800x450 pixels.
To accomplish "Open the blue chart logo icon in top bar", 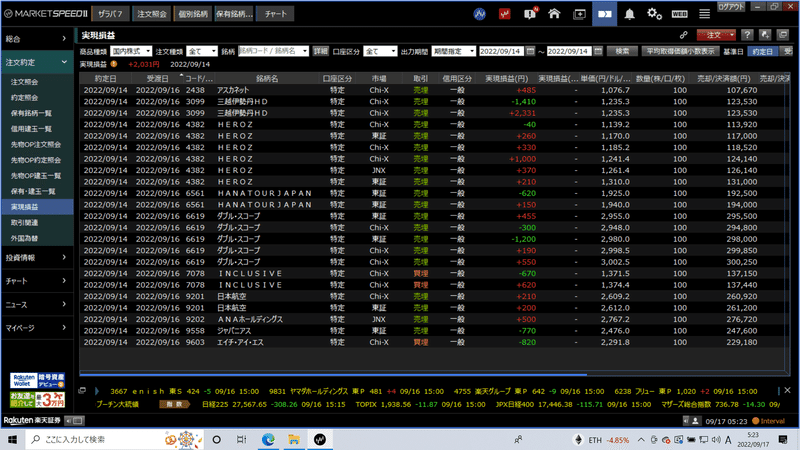I will pyautogui.click(x=479, y=14).
